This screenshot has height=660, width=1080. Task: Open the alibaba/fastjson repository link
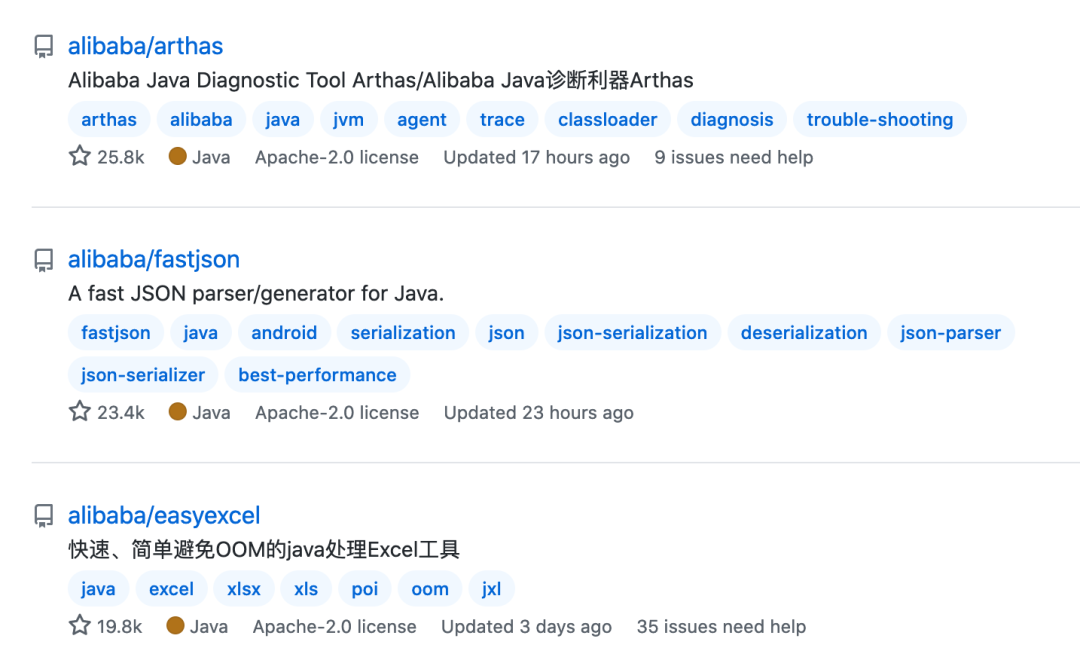point(154,259)
